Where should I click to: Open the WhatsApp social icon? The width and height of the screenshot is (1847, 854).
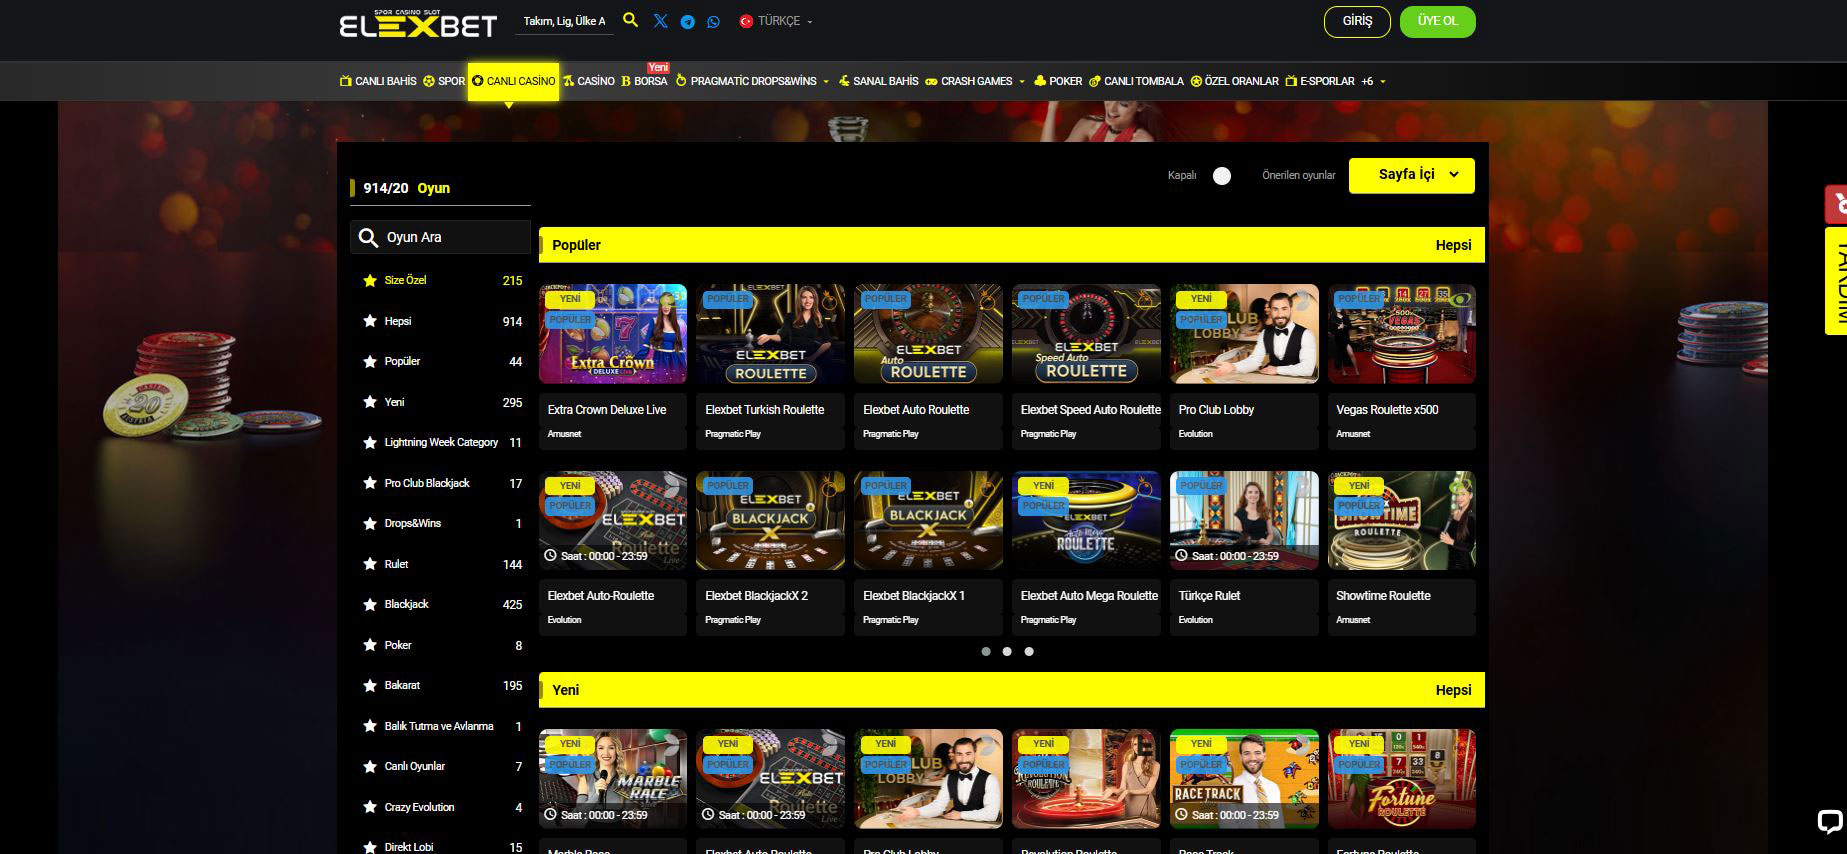713,22
